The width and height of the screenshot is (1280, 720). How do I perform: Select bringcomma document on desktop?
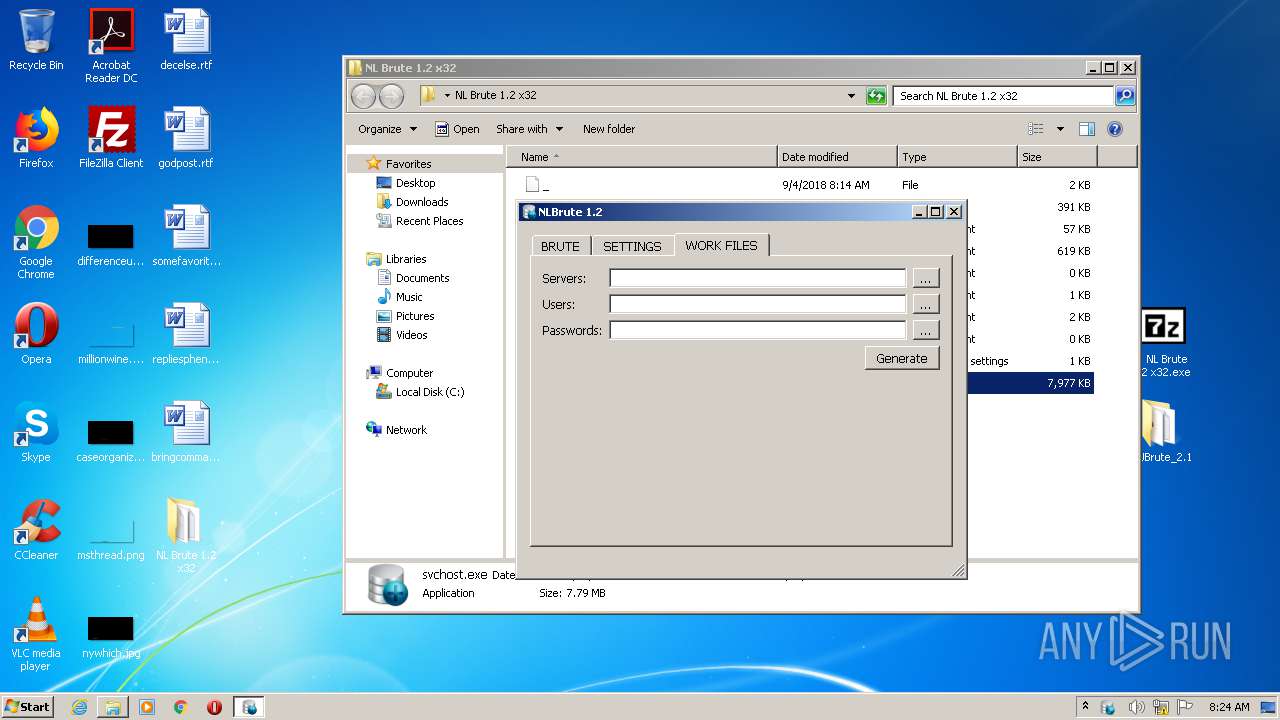(x=186, y=432)
